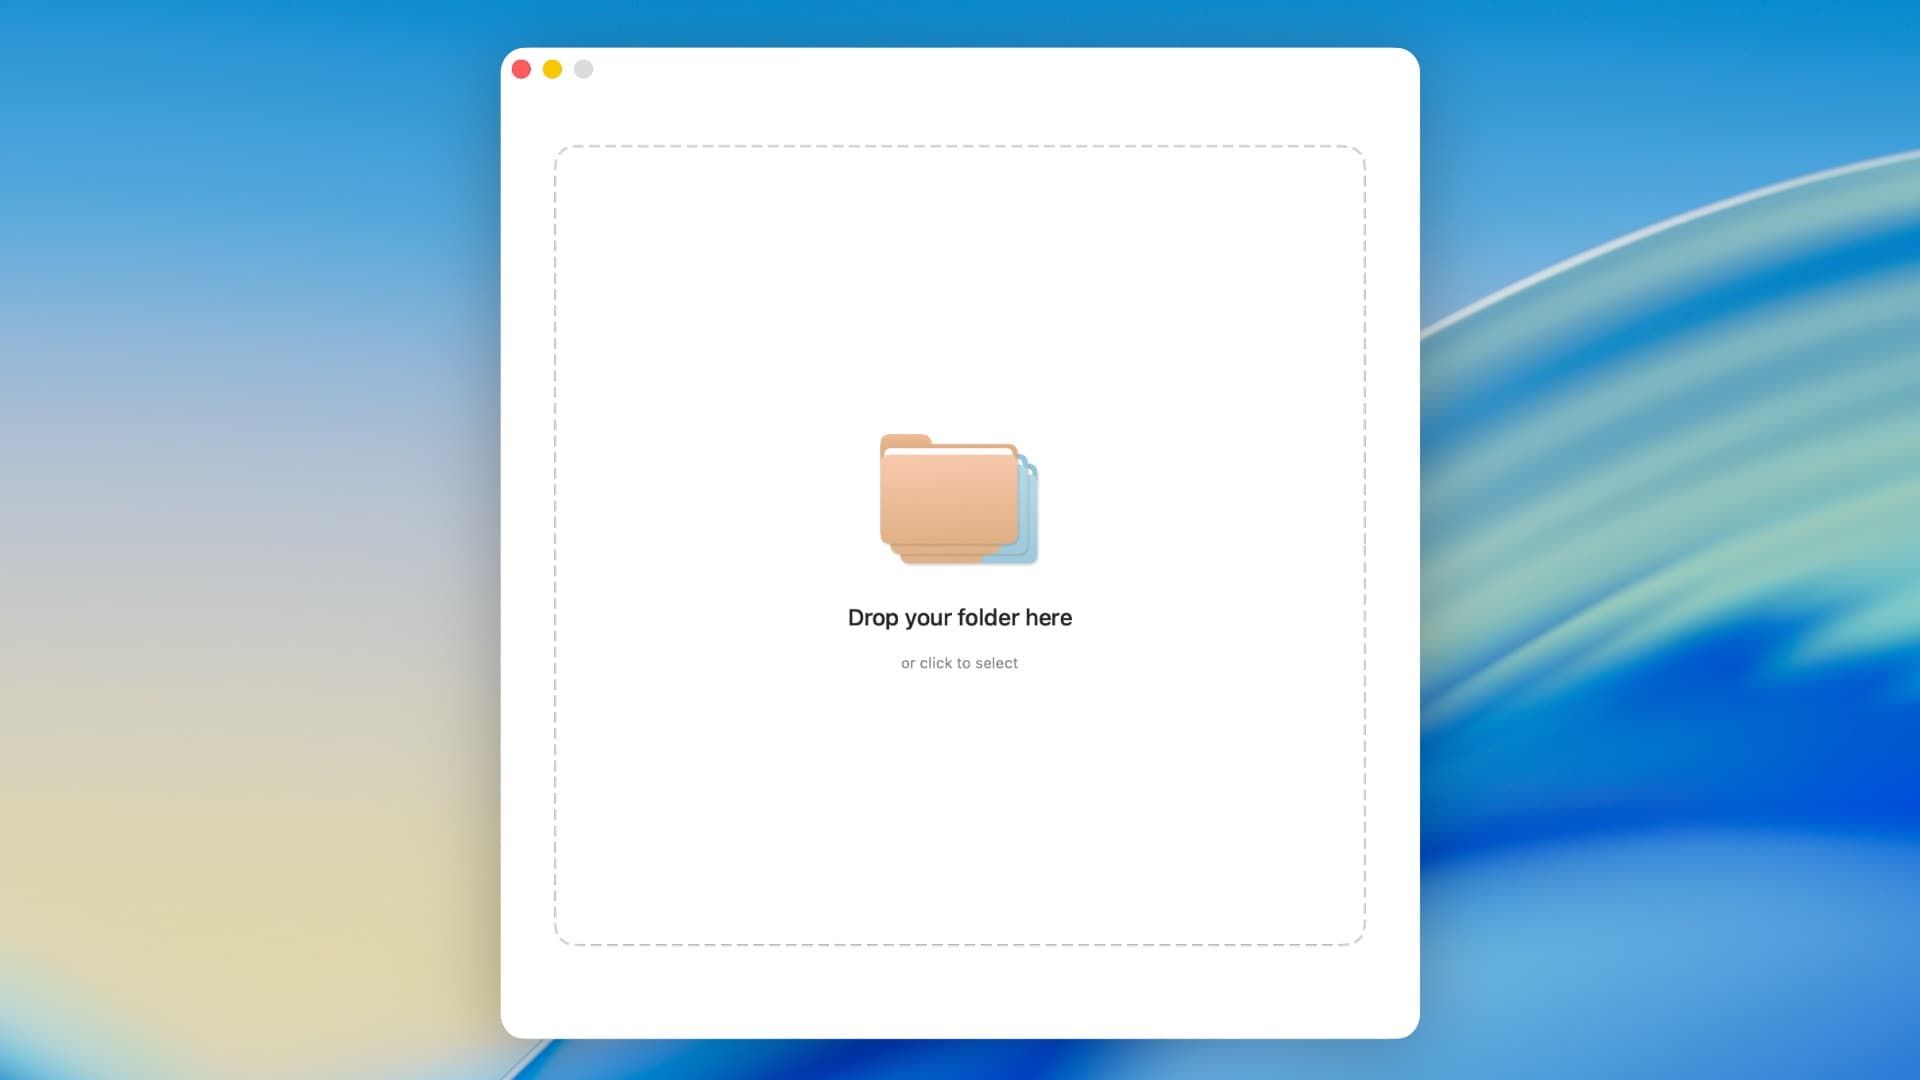This screenshot has height=1080, width=1920.
Task: Click the word 'select' in the subtitle
Action: point(996,663)
